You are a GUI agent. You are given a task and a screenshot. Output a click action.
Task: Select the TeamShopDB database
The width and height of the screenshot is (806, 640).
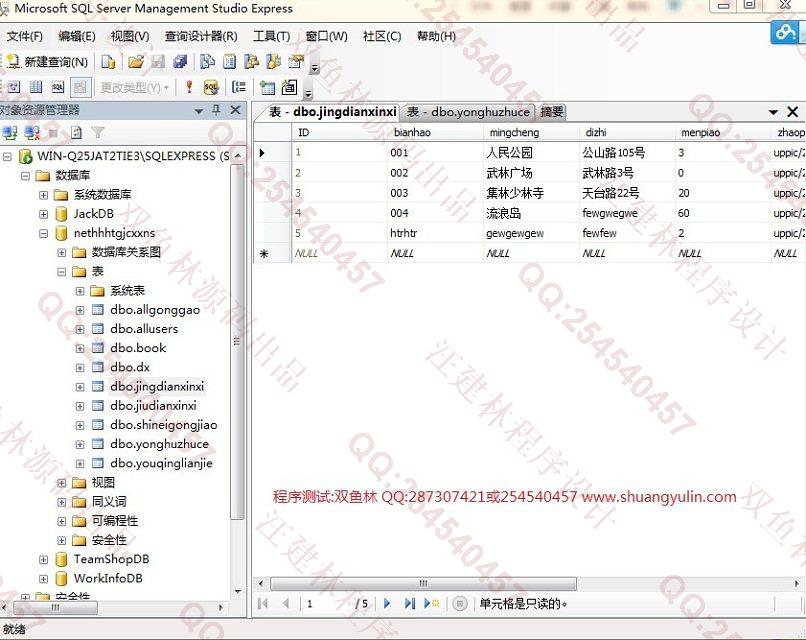coord(111,559)
